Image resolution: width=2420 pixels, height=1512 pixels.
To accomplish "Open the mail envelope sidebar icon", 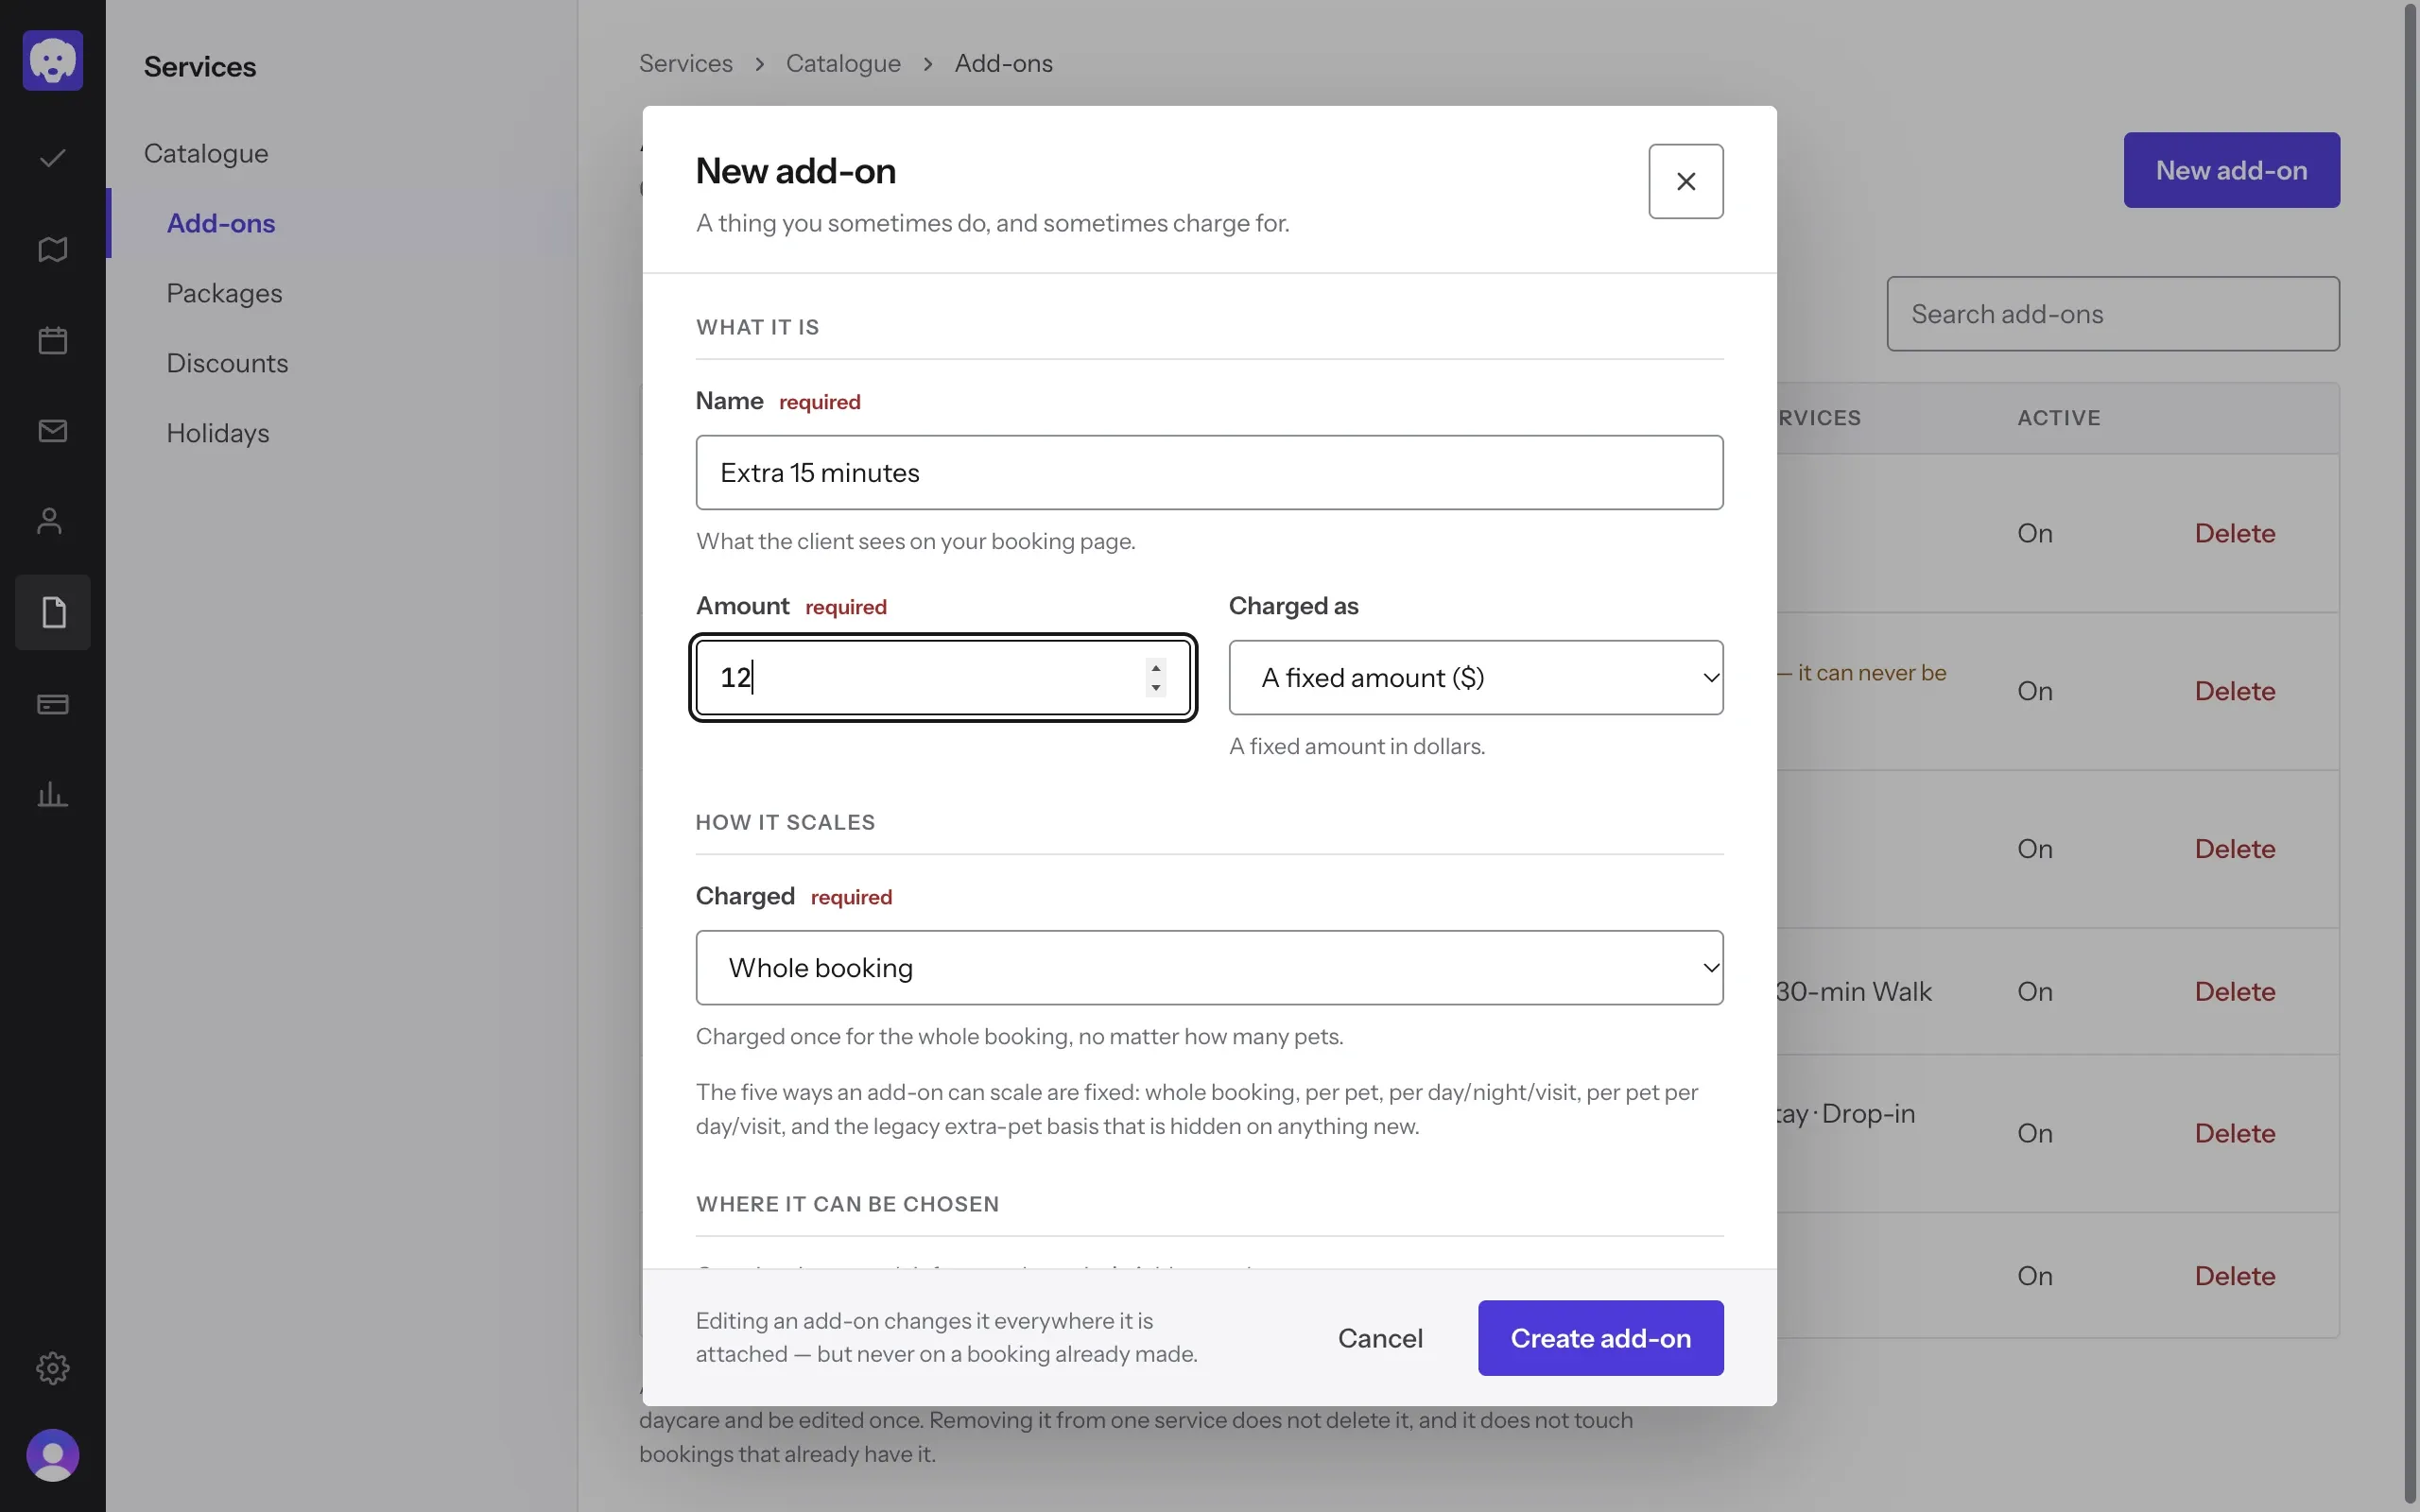I will click(53, 431).
